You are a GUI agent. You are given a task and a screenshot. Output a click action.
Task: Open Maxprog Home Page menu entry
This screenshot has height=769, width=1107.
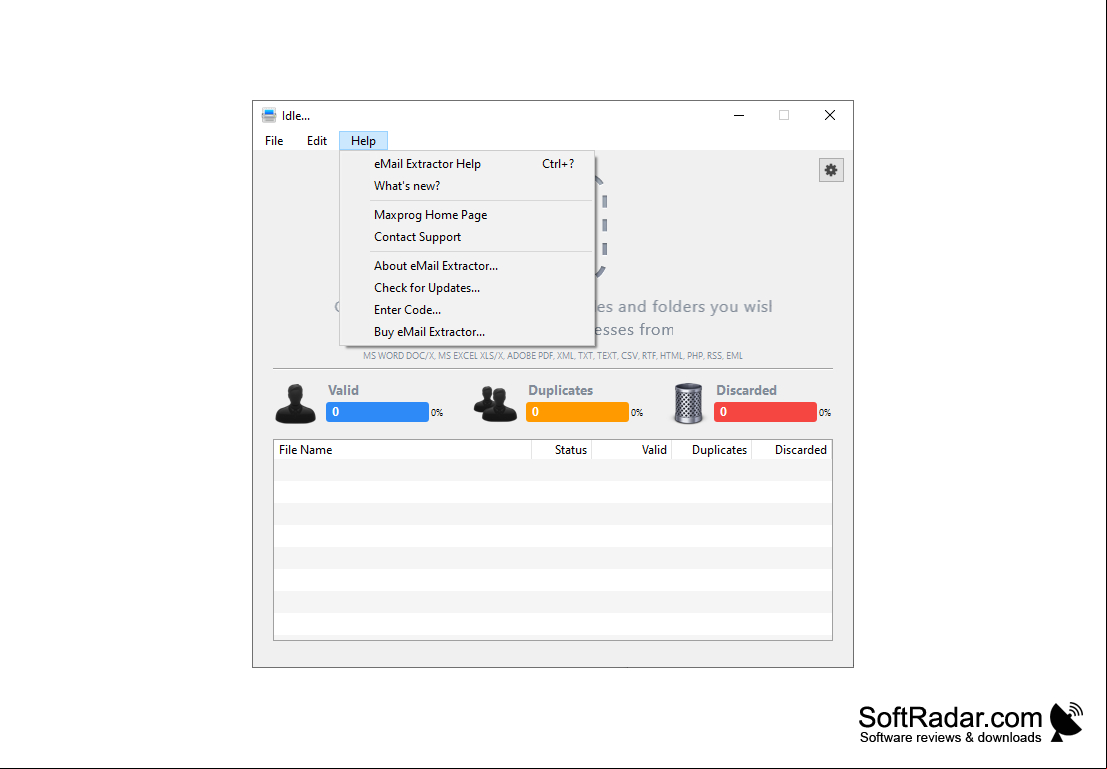pyautogui.click(x=467, y=215)
